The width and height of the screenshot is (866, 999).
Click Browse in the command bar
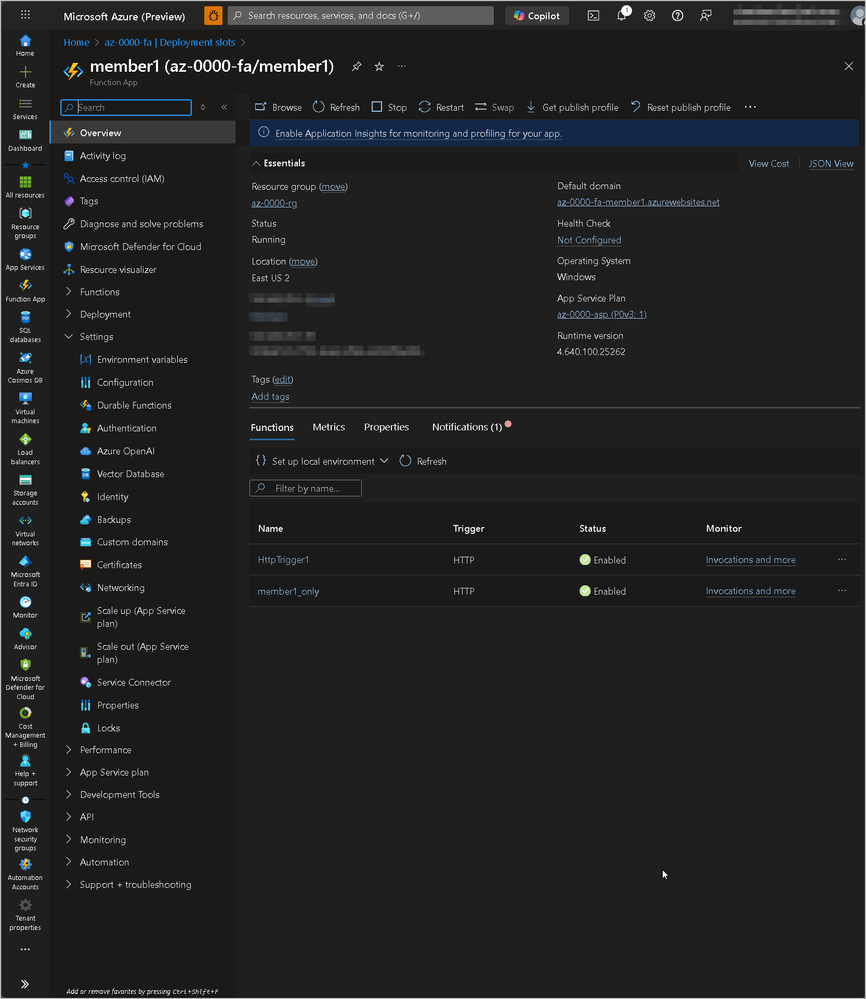coord(278,107)
